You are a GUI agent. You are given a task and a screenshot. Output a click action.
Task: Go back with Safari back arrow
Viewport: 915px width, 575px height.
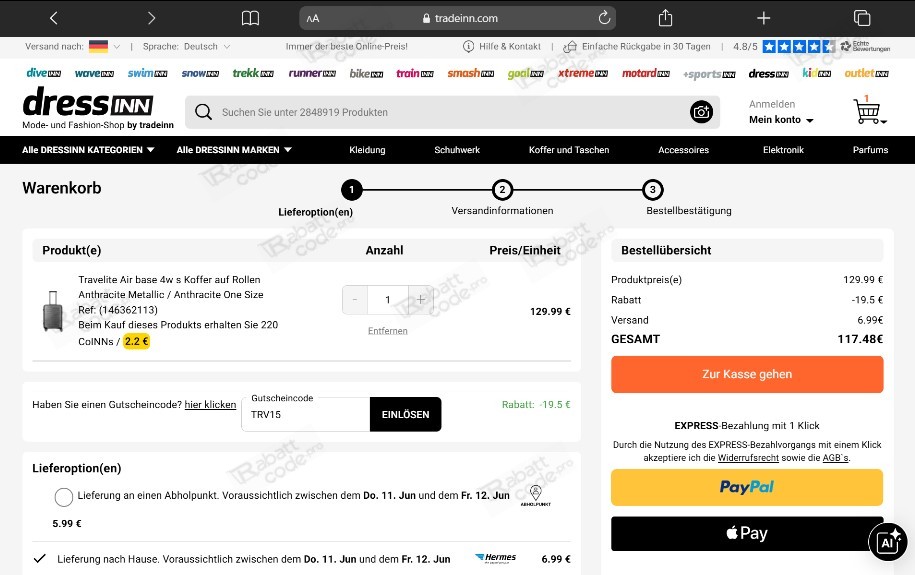pos(54,18)
